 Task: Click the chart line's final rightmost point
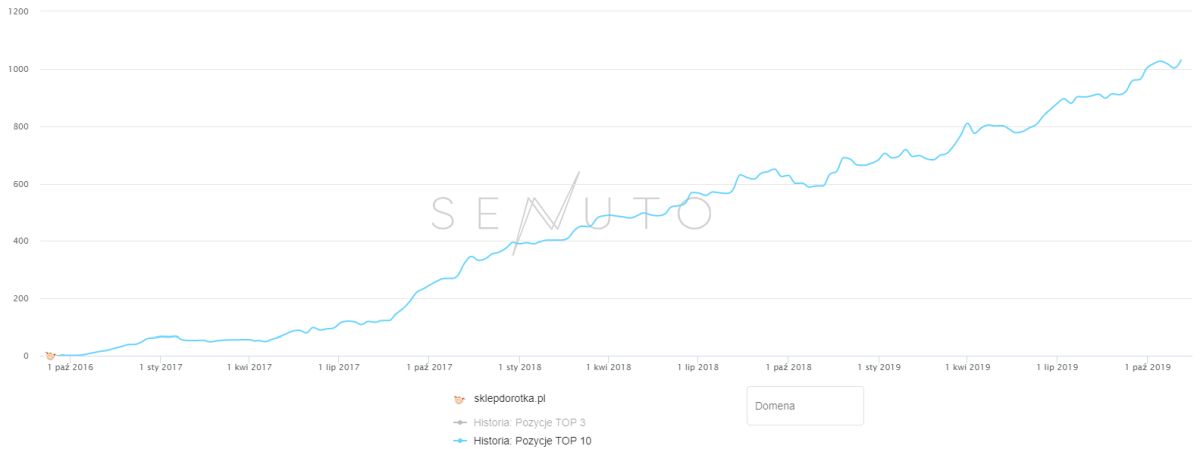pos(1181,61)
